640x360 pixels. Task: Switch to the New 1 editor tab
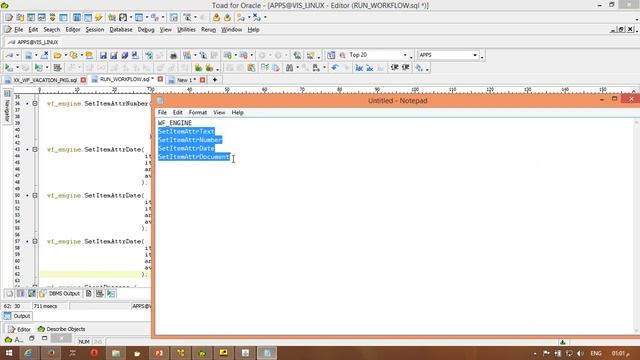[187, 80]
